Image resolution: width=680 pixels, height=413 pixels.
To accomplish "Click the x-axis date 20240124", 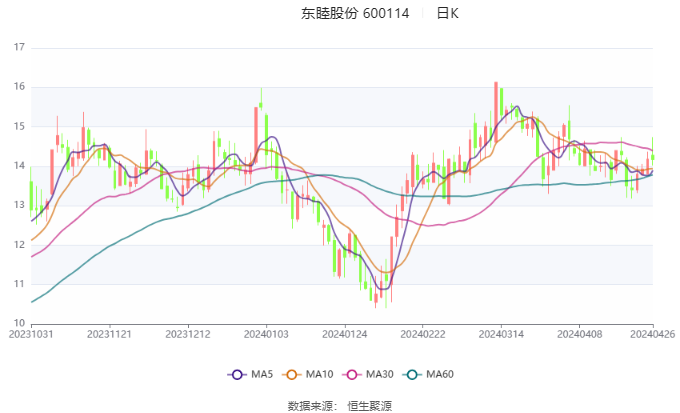I will tap(345, 334).
